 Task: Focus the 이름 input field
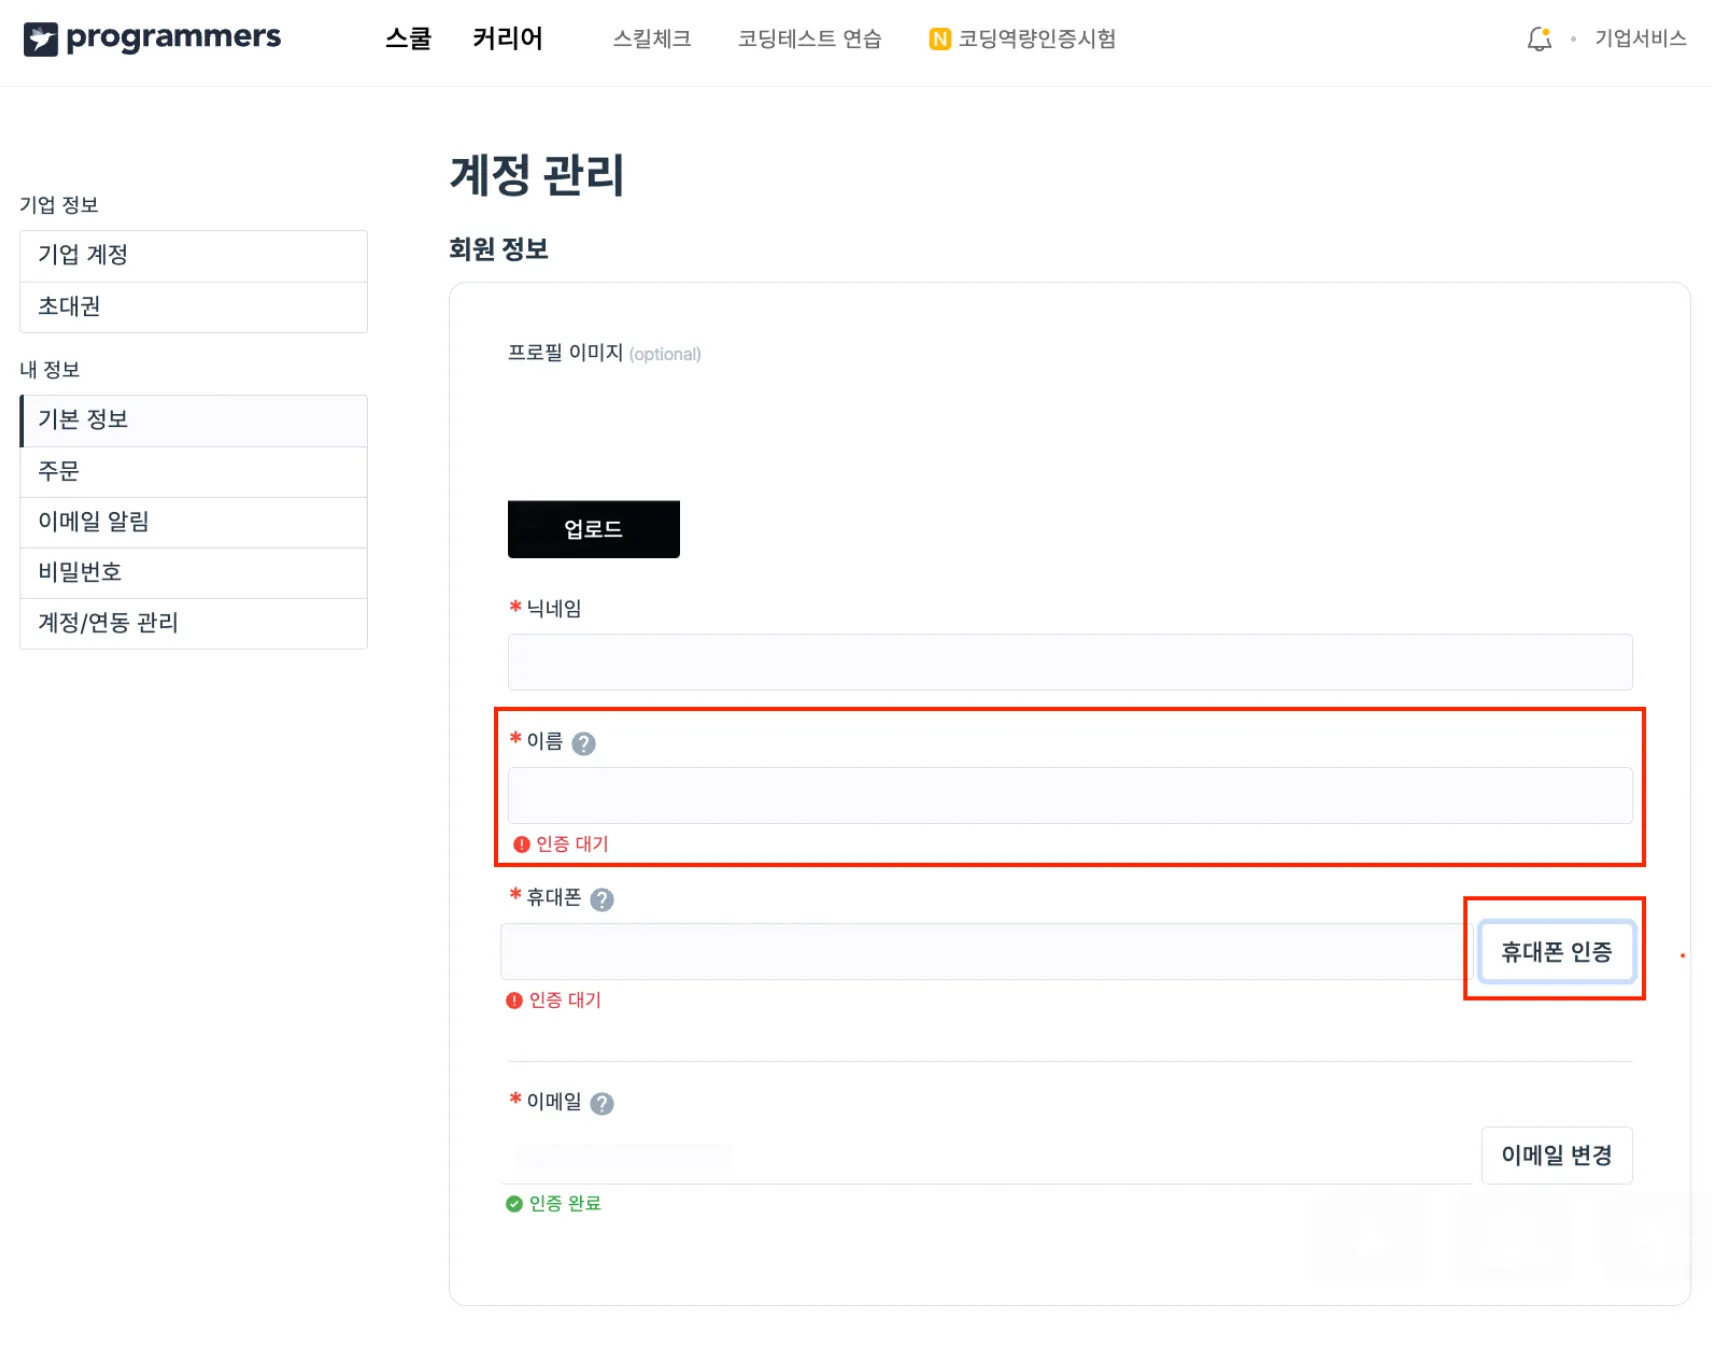[1069, 795]
